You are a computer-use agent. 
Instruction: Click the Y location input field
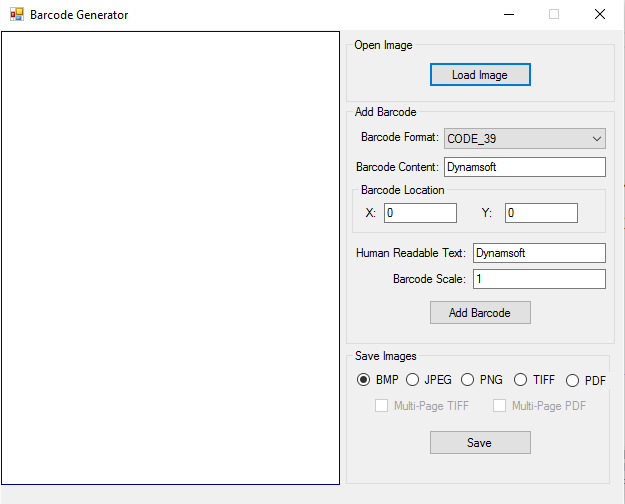point(541,213)
